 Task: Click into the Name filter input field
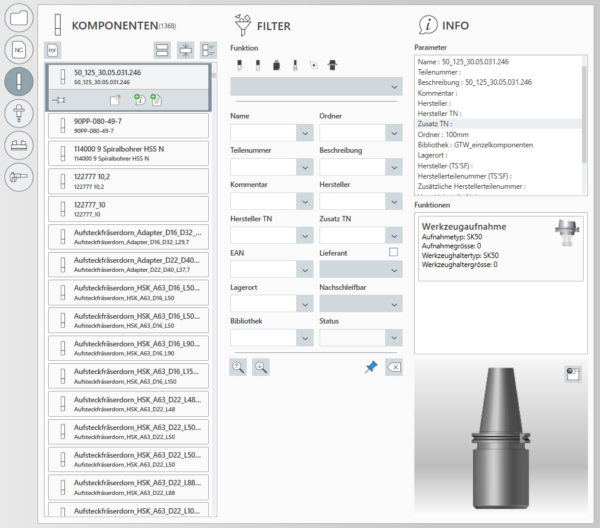point(263,133)
